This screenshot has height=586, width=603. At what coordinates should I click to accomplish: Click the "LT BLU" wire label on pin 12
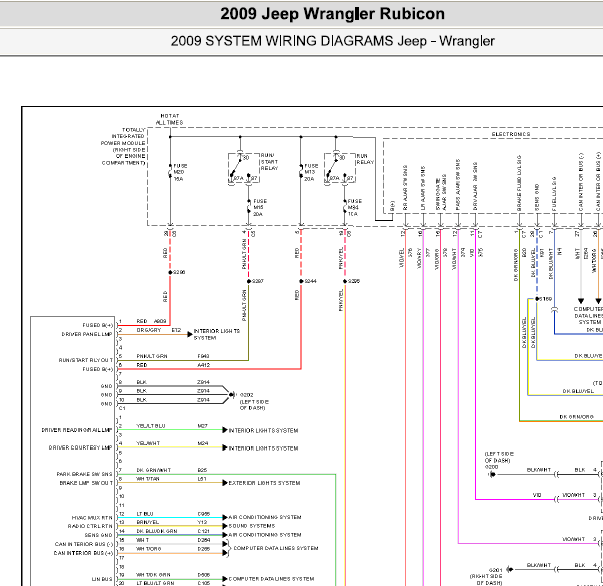[145, 514]
